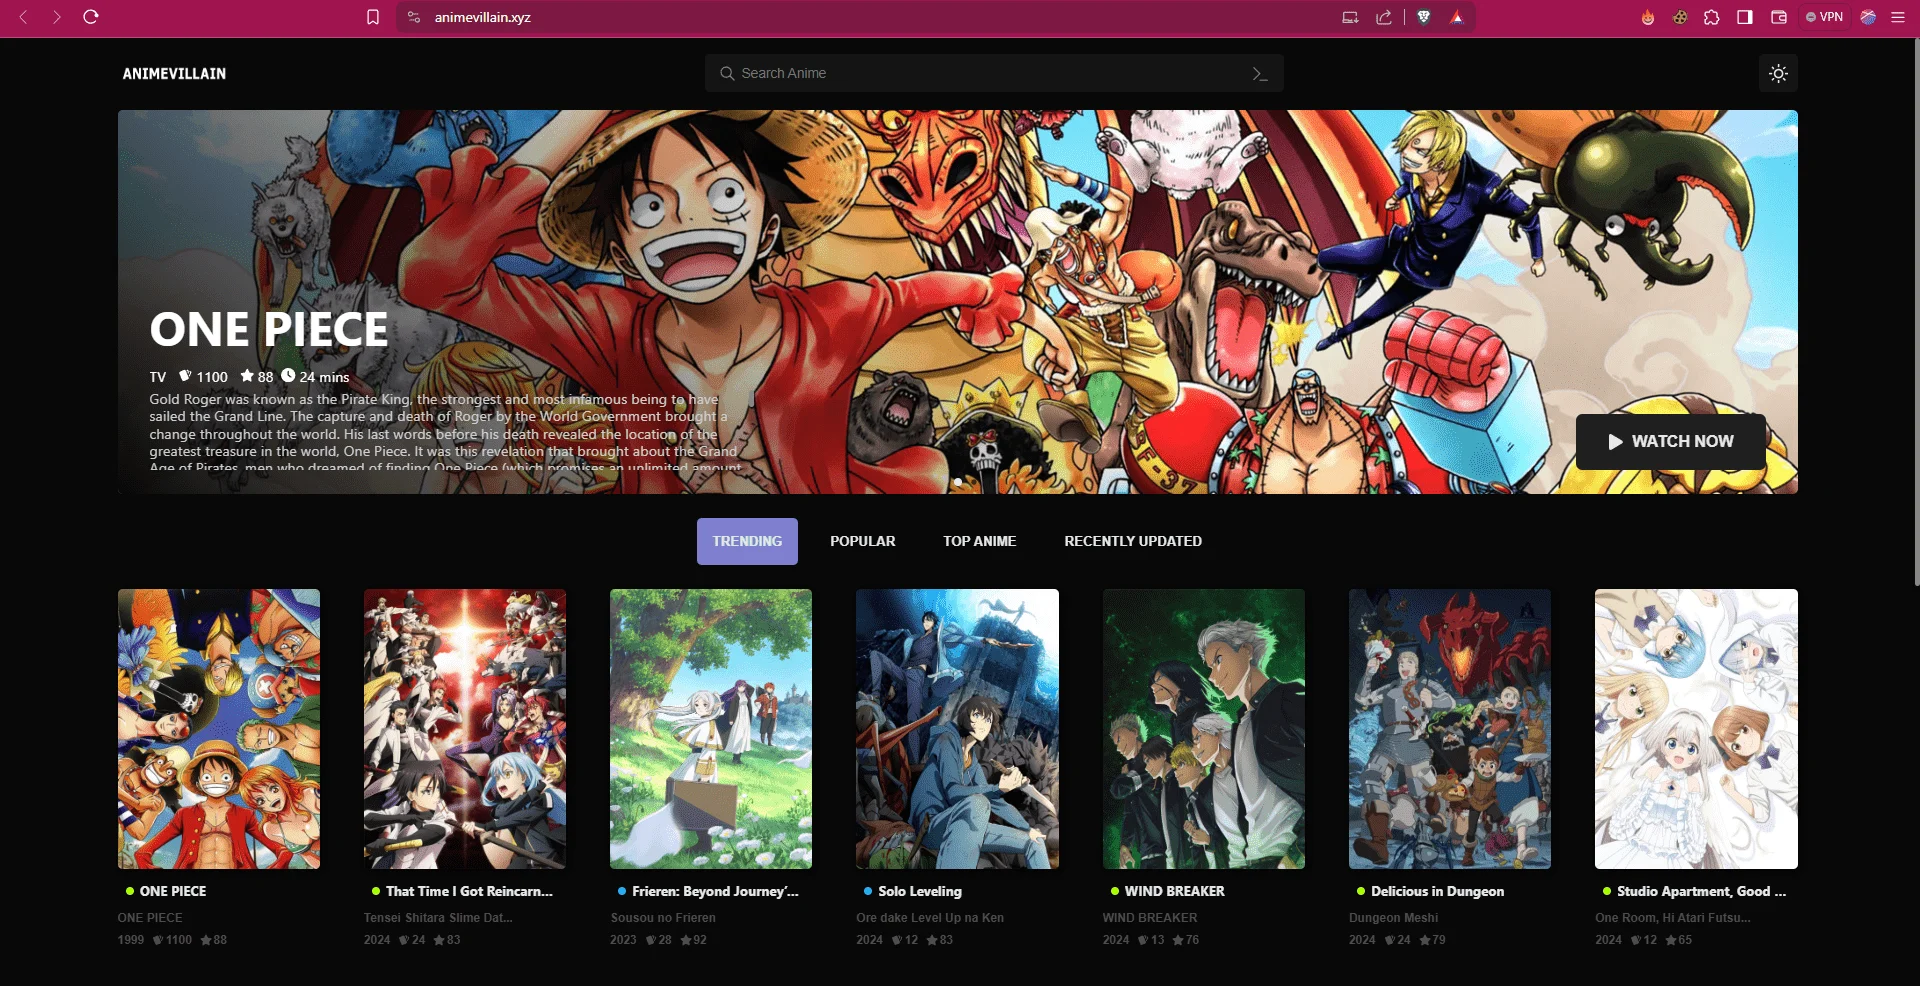Open the Delicious in Dungeon title link
Screen dimensions: 1920x986
coord(1437,891)
